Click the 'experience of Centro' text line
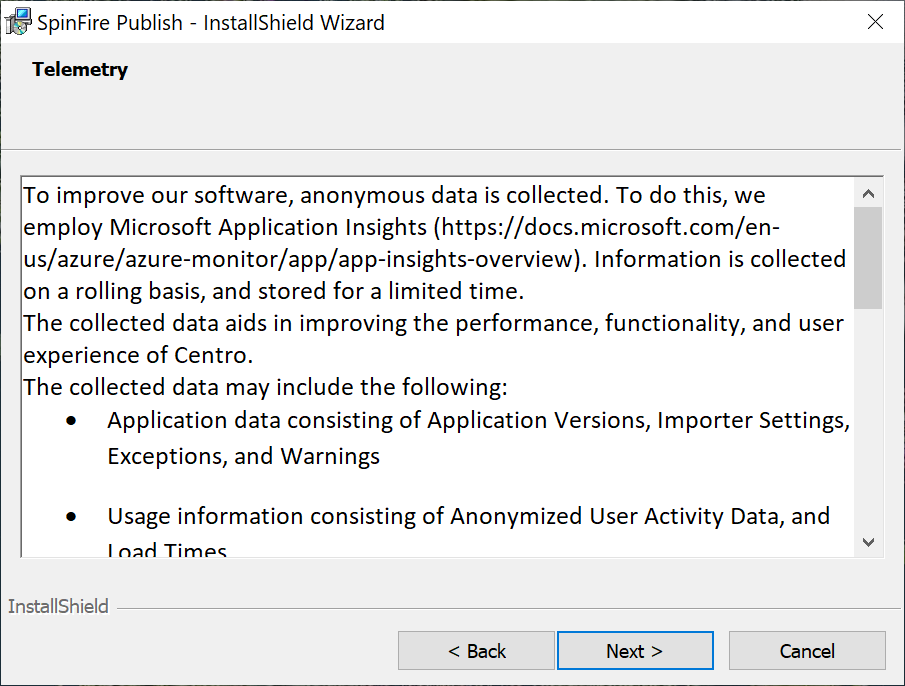905x686 pixels. [x=137, y=355]
